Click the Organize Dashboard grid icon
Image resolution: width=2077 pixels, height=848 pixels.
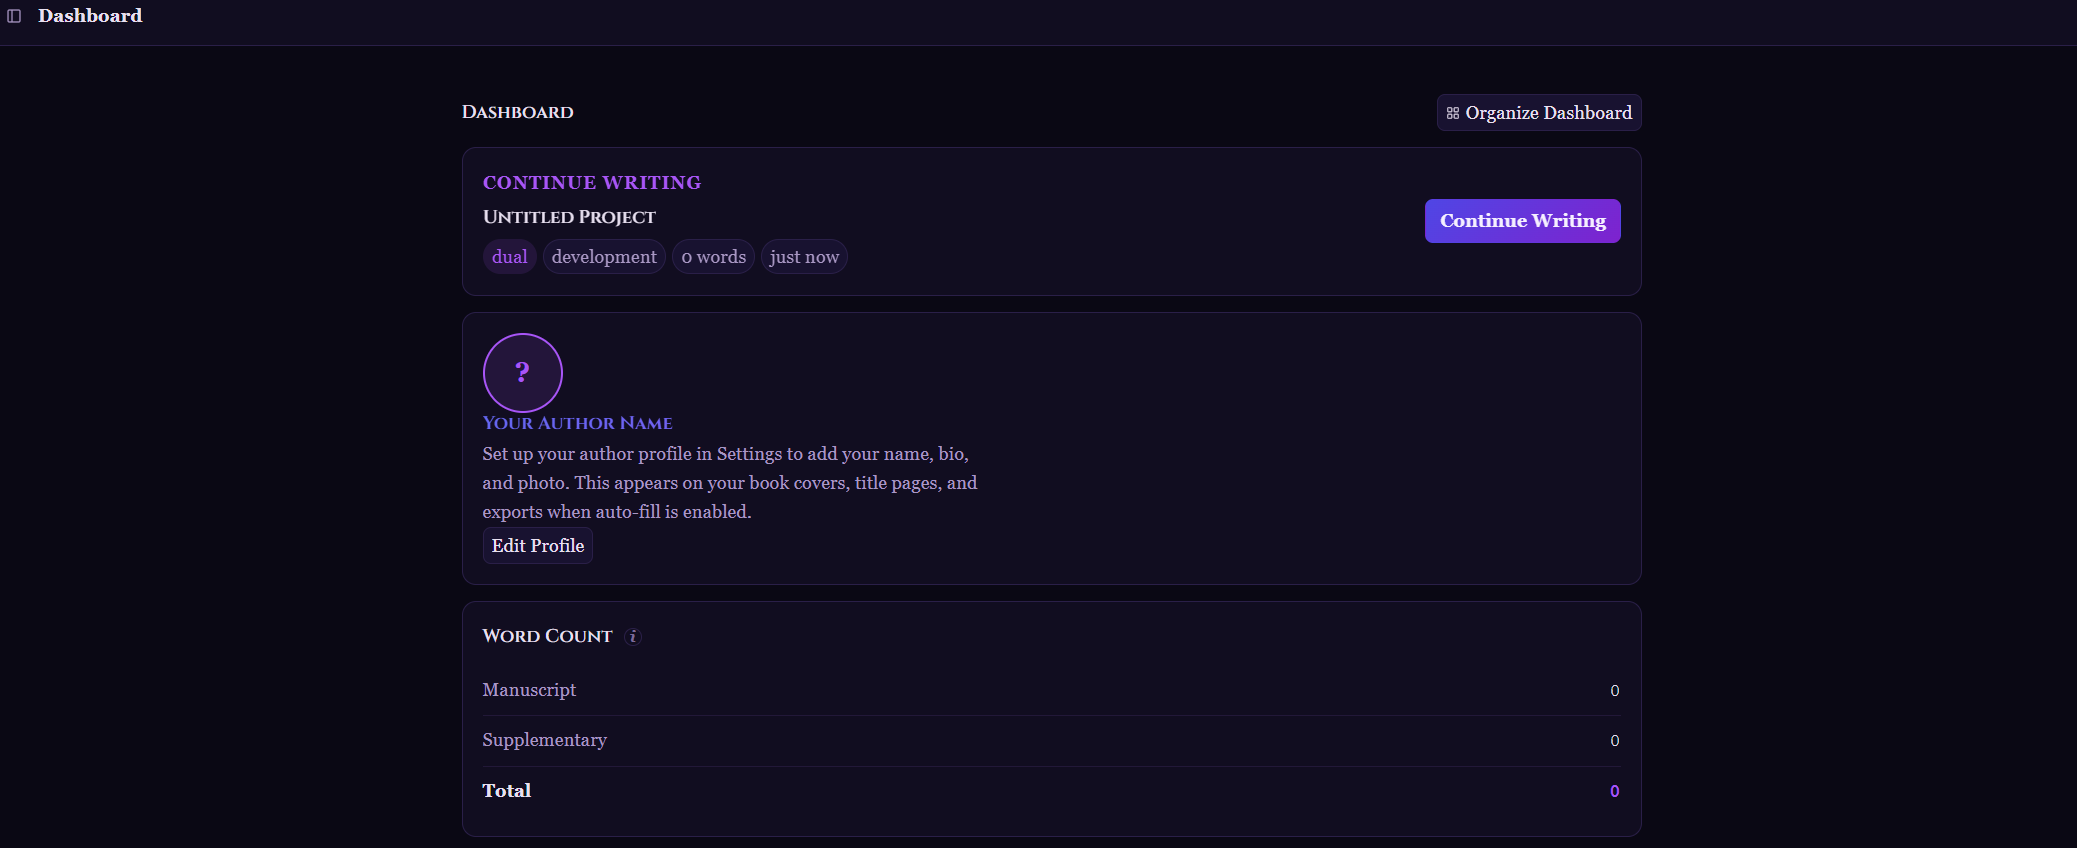click(x=1453, y=113)
